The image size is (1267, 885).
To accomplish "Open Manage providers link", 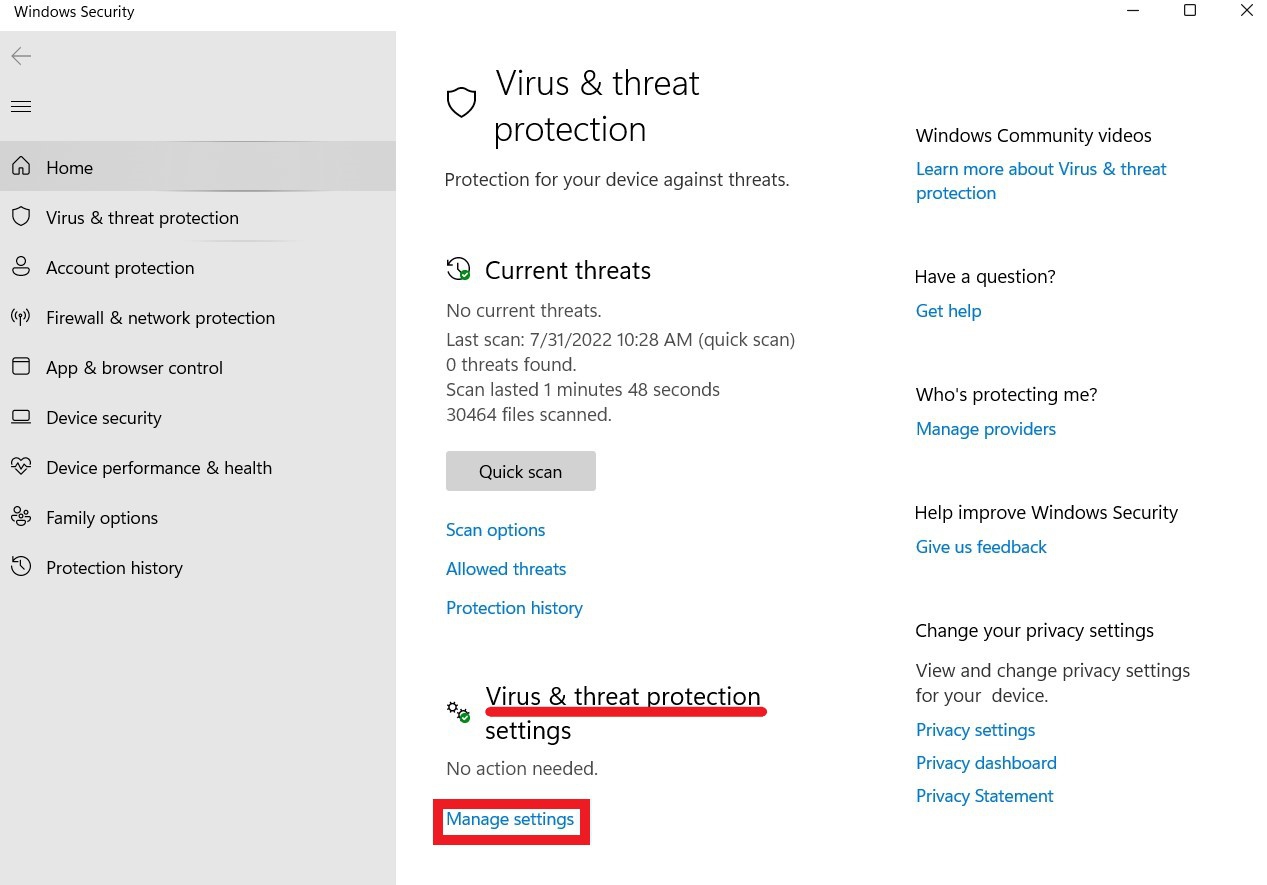I will tap(985, 429).
